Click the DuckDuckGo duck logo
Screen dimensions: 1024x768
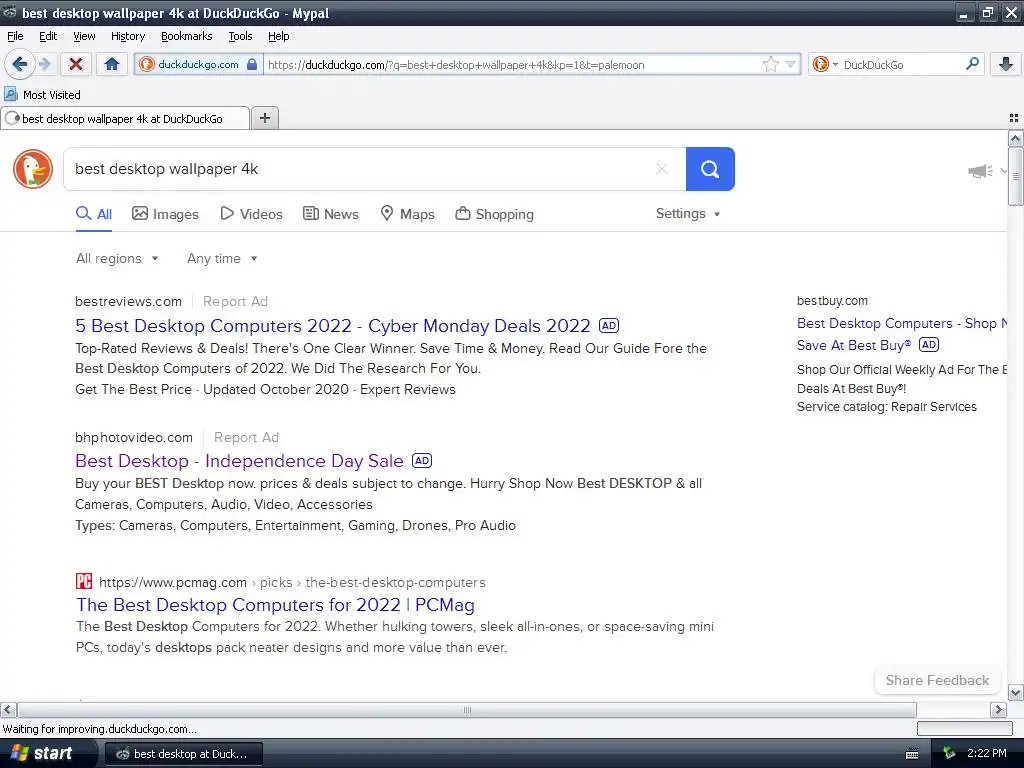[33, 169]
